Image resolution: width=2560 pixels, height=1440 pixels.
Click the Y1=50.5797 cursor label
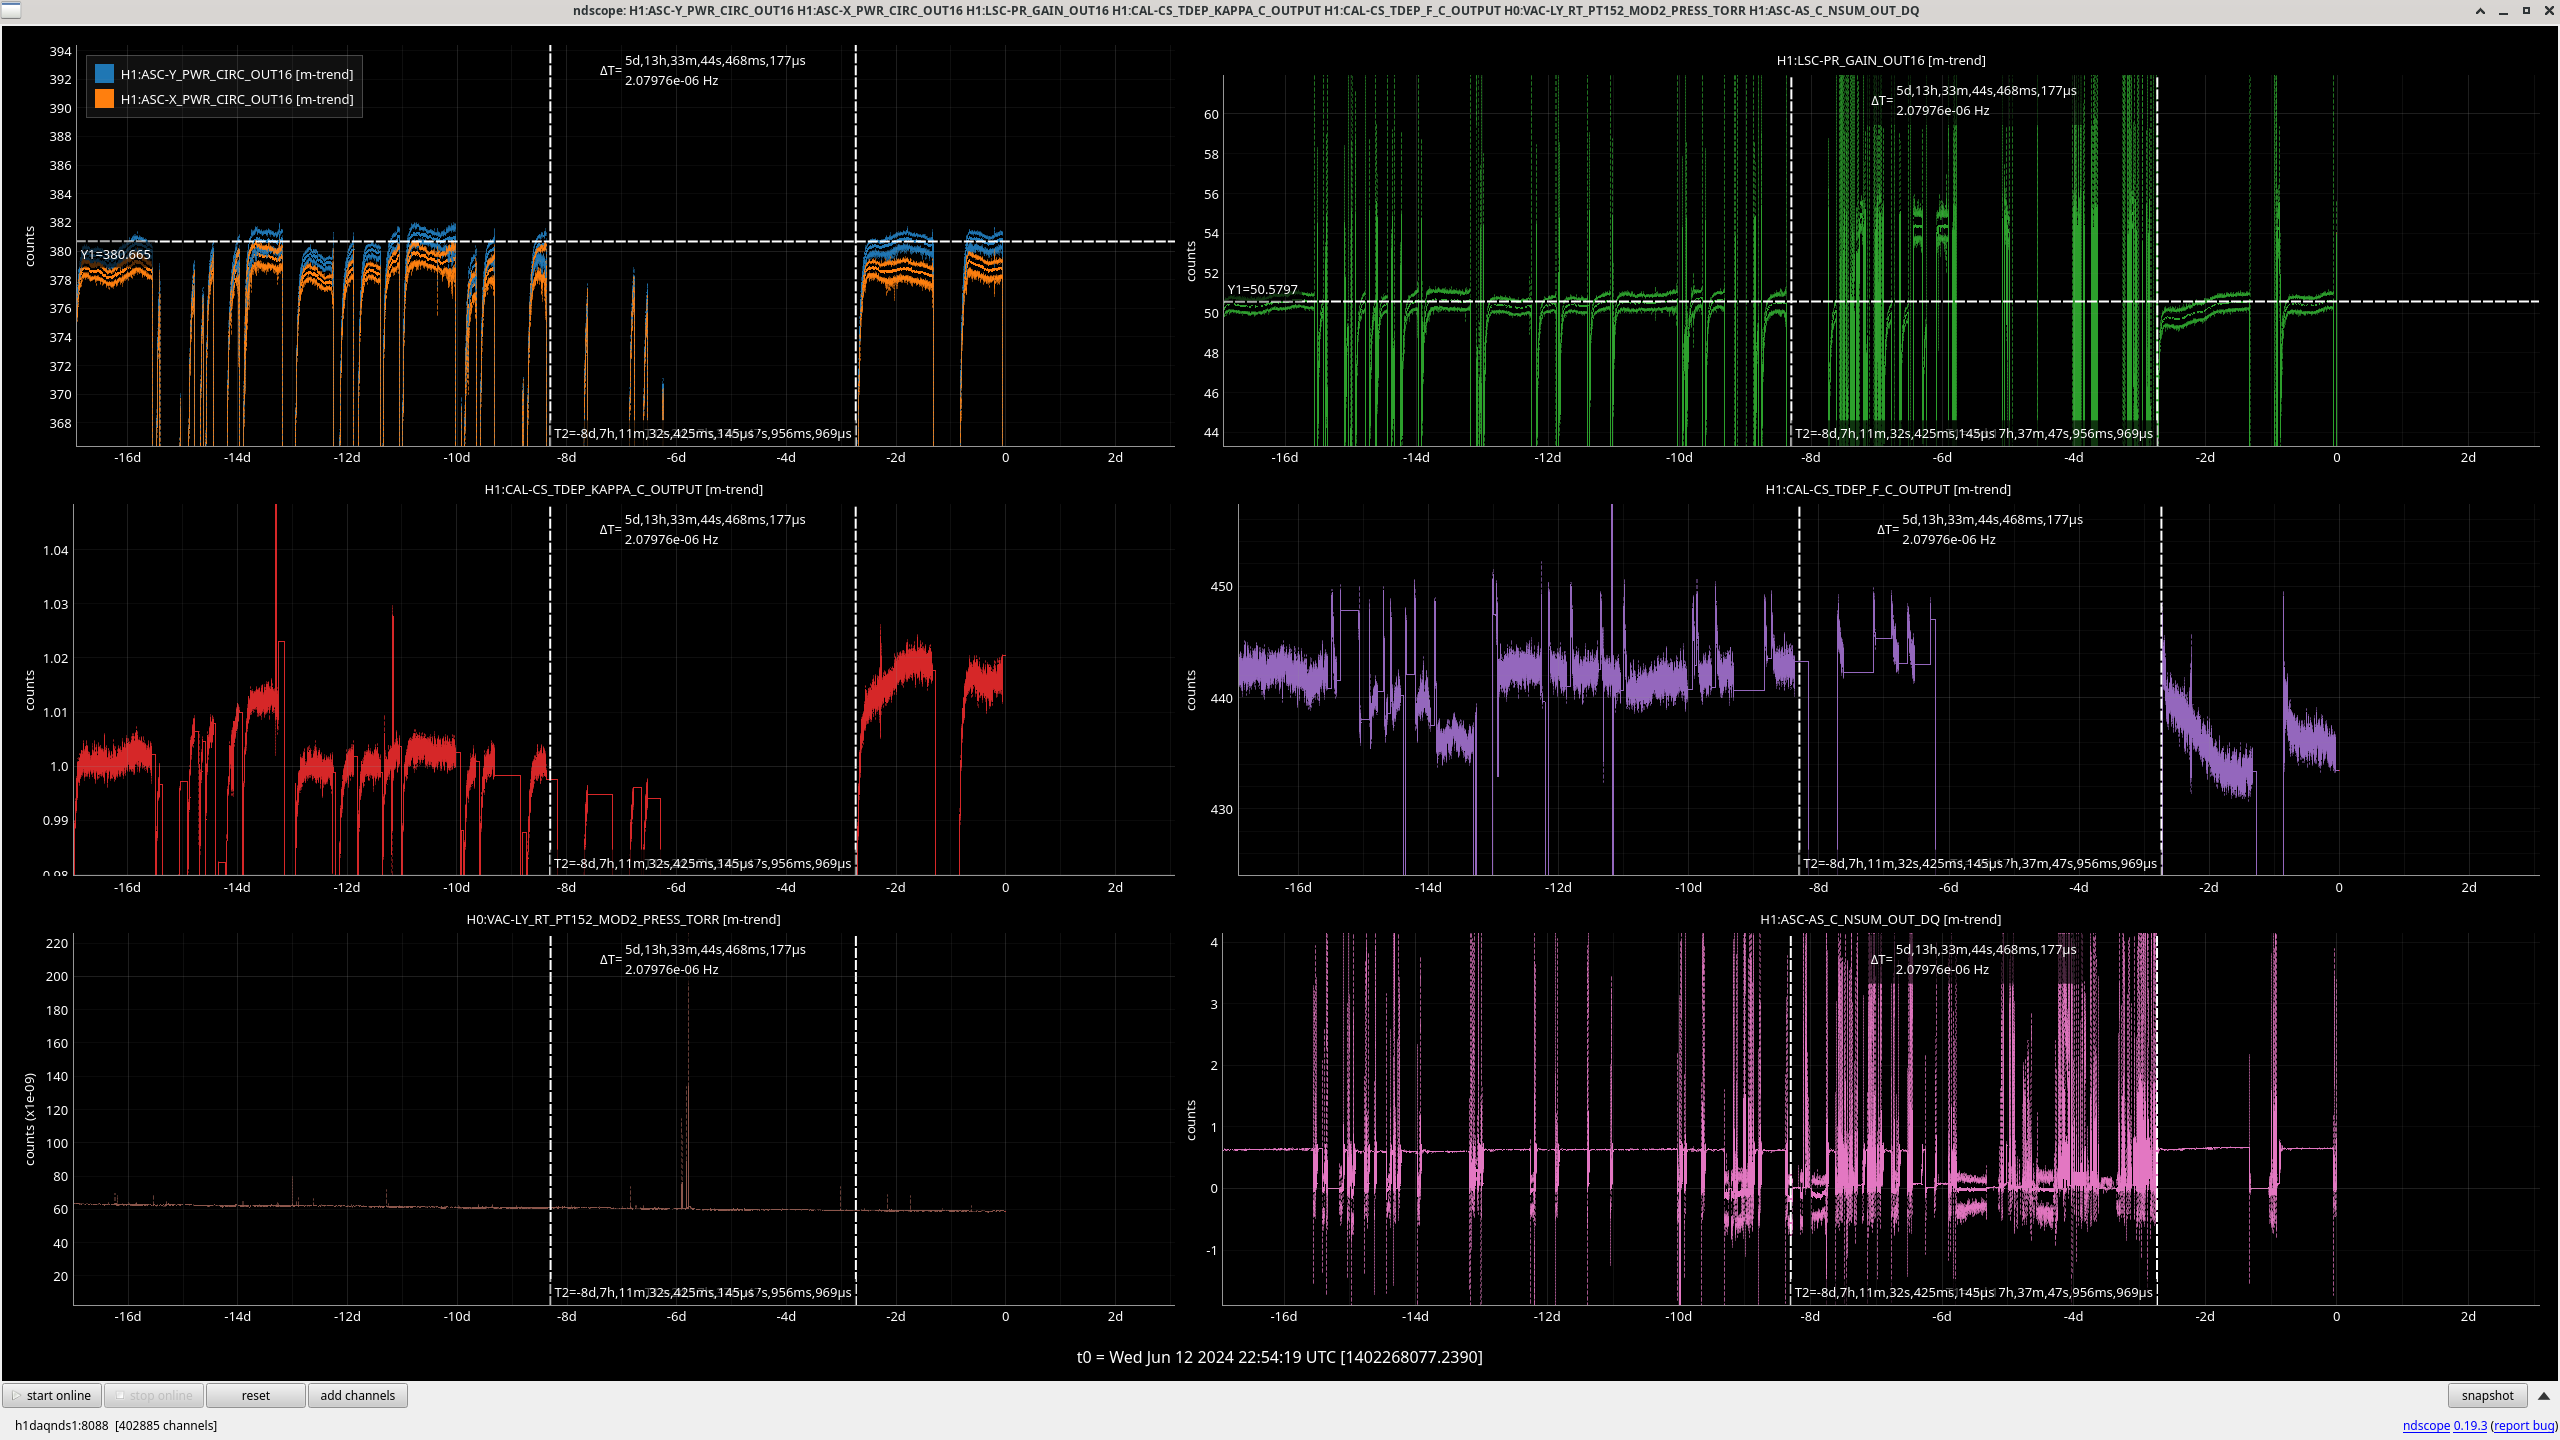1262,289
